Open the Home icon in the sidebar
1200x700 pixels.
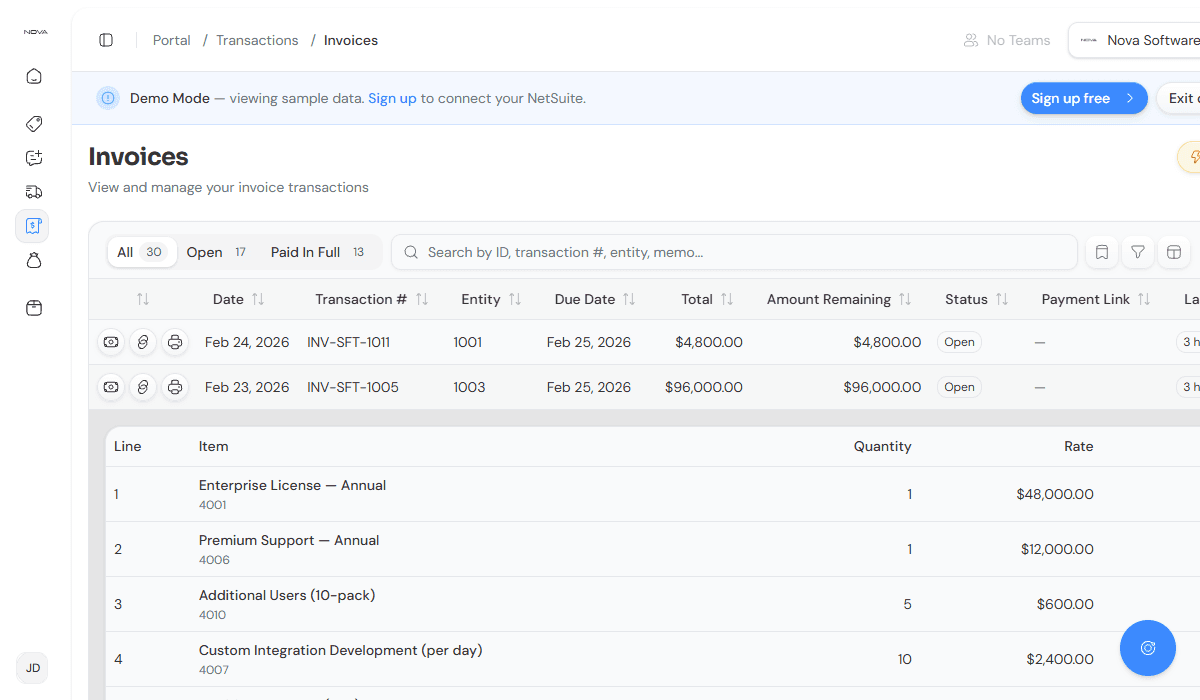(x=34, y=76)
